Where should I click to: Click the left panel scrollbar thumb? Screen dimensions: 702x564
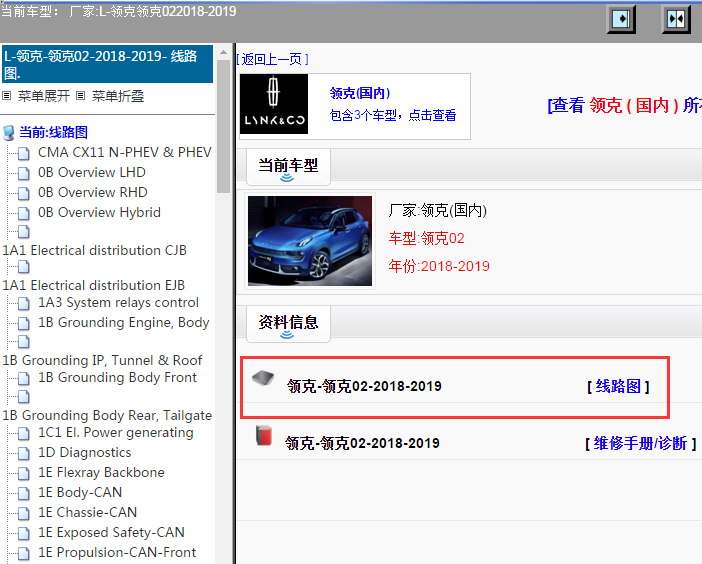223,126
